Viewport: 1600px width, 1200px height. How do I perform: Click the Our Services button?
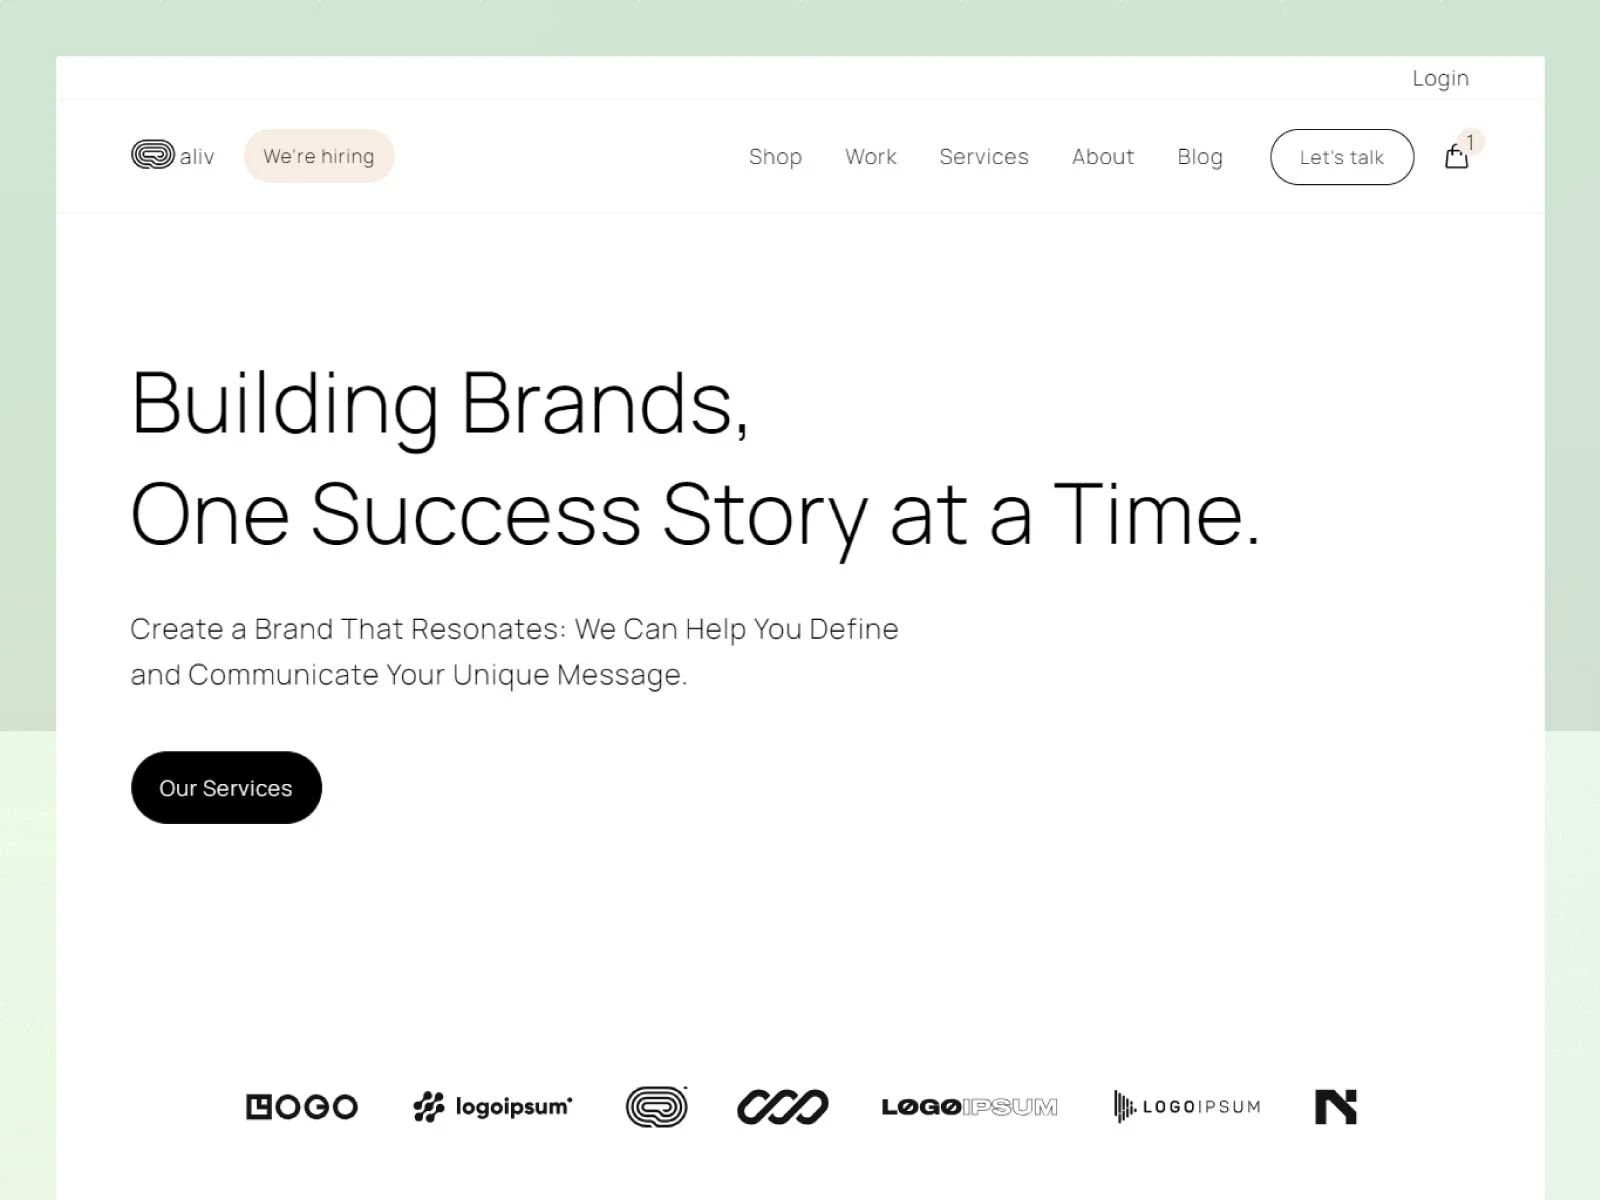[226, 788]
